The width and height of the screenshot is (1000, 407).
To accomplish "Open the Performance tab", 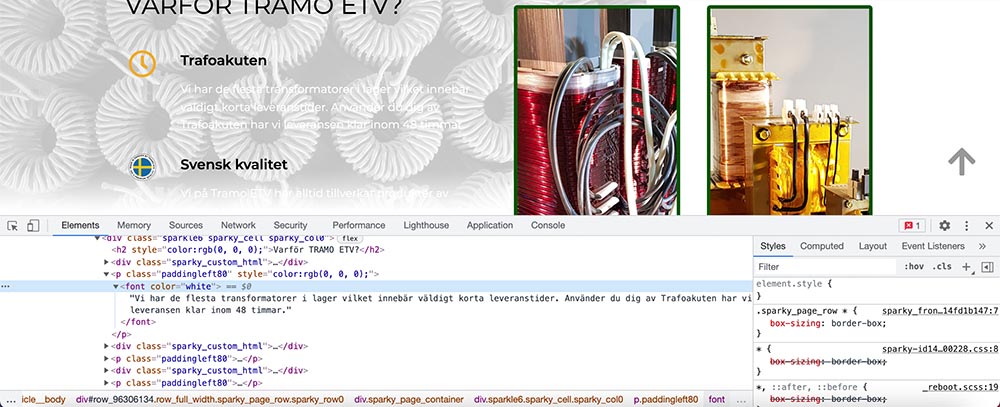I will pyautogui.click(x=358, y=225).
